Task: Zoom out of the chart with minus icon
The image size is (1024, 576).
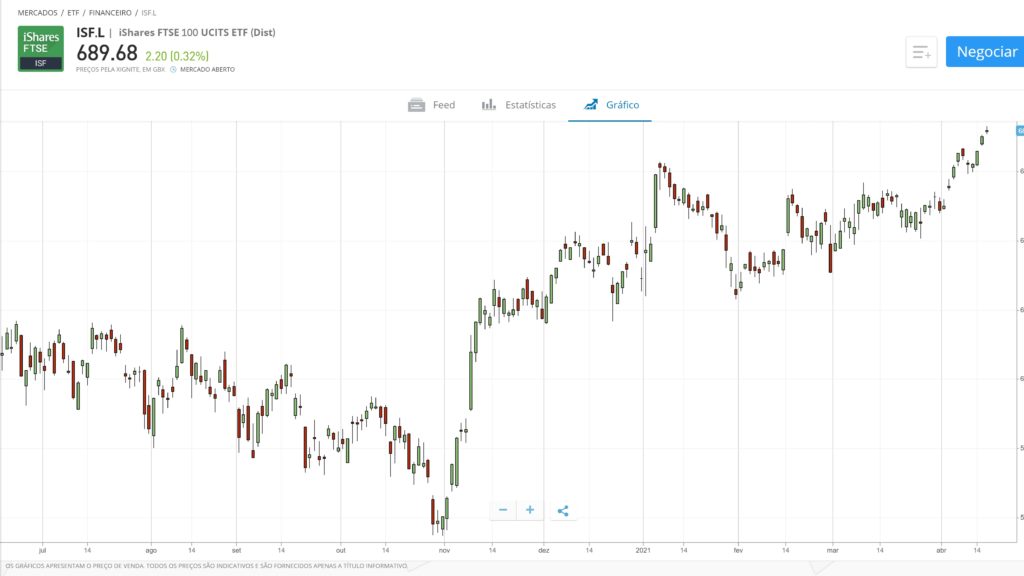Action: (503, 510)
